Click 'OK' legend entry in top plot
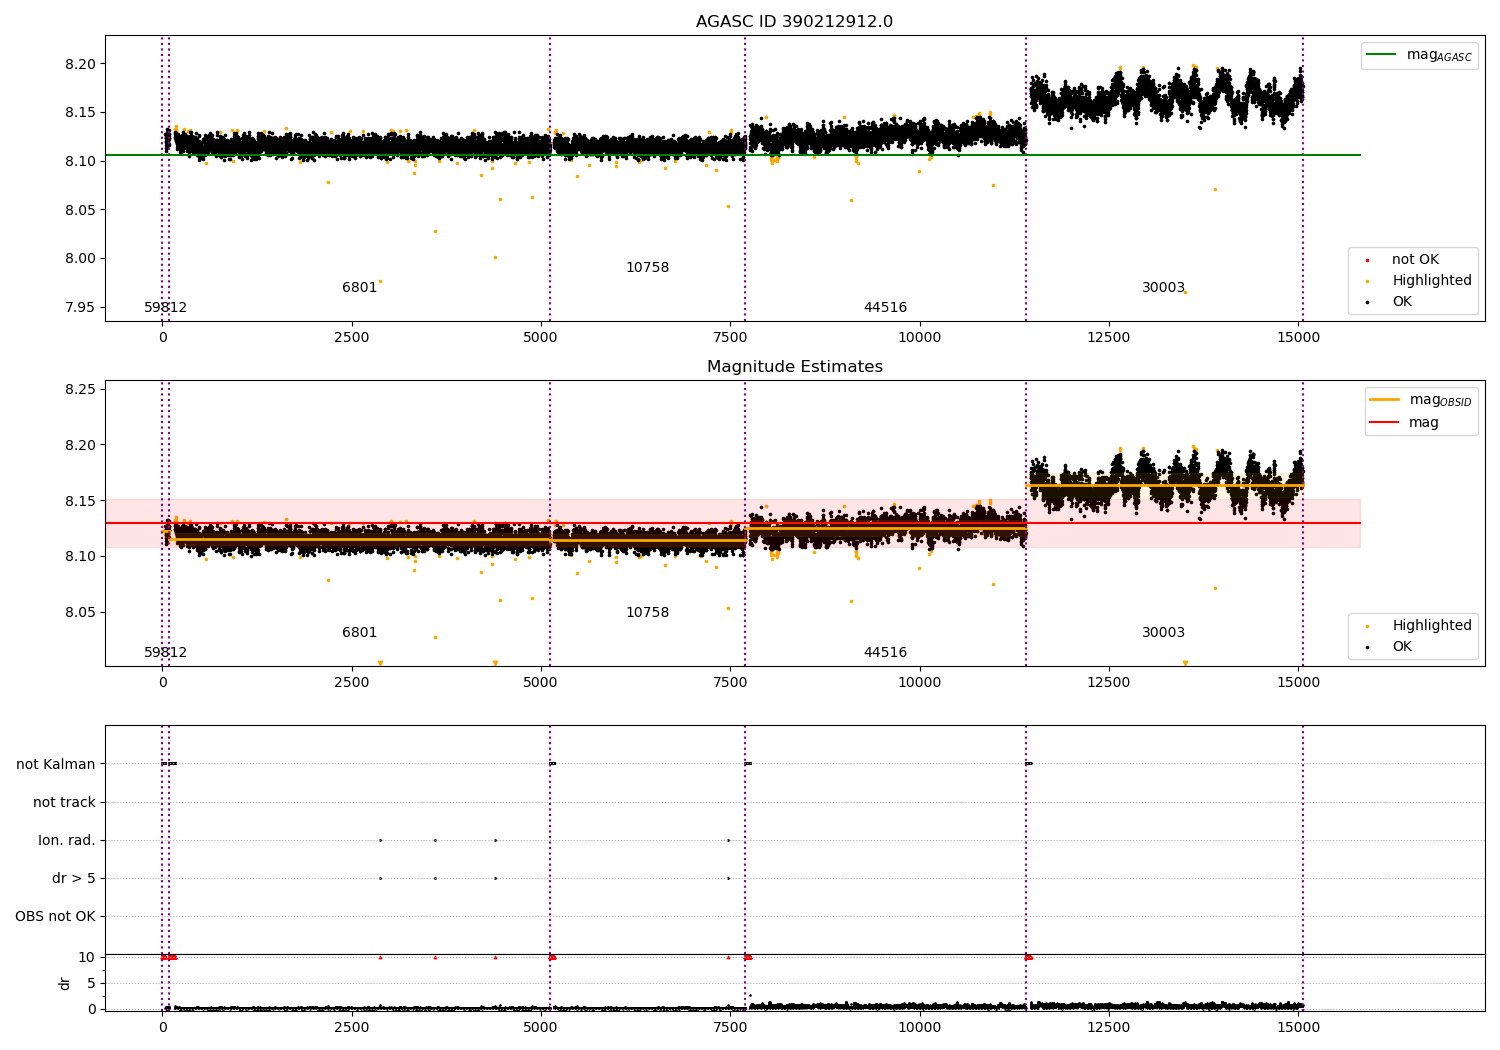Image resolution: width=1500 pixels, height=1050 pixels. pos(1388,302)
